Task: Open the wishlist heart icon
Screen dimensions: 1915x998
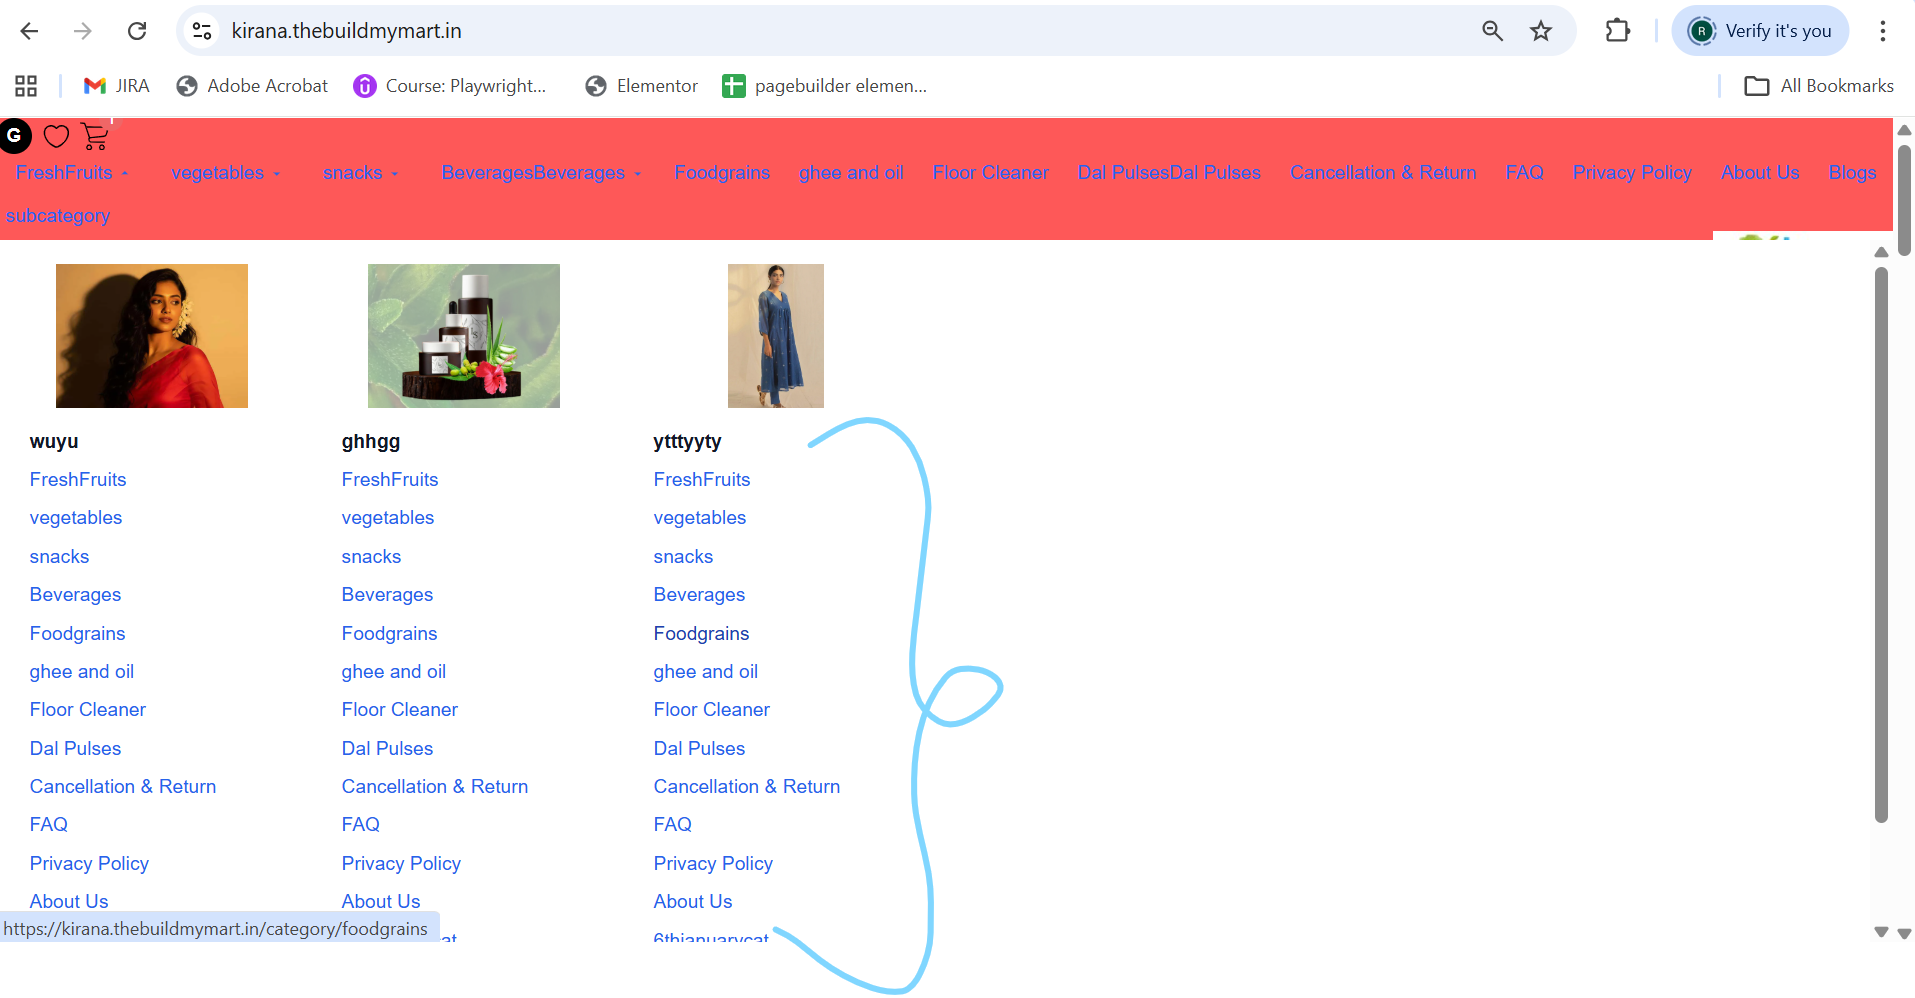Action: pyautogui.click(x=57, y=136)
